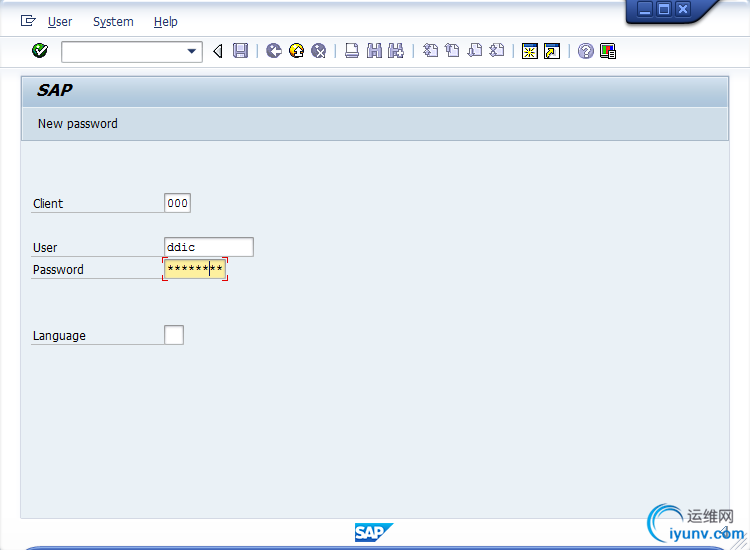Viewport: 750px width, 550px height.
Task: Open Help question mark icon
Action: click(585, 51)
